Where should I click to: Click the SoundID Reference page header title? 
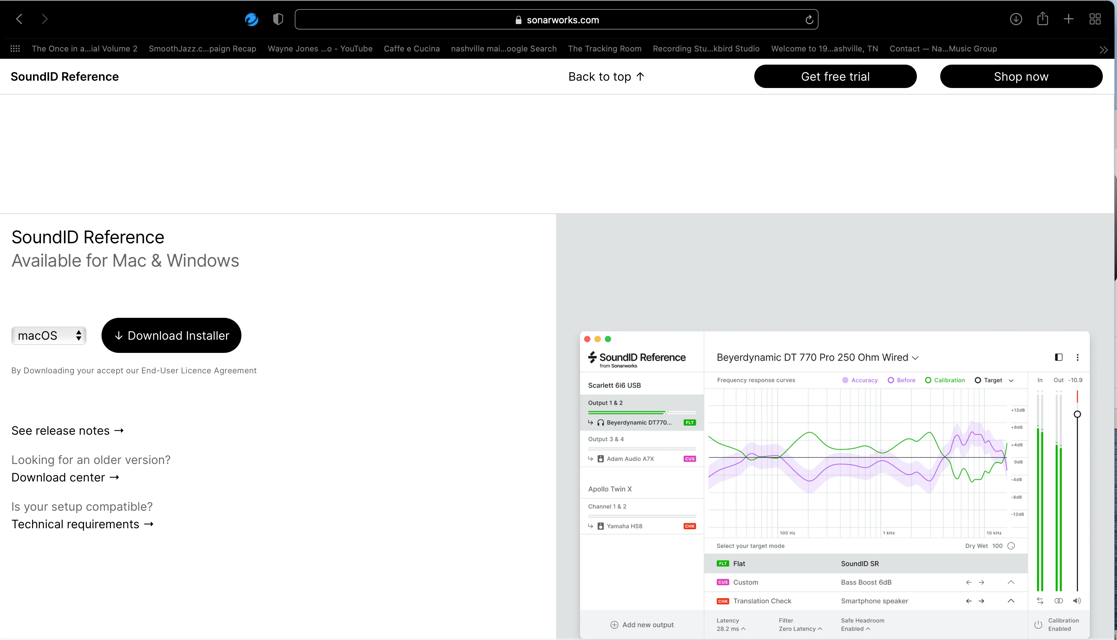pyautogui.click(x=65, y=76)
